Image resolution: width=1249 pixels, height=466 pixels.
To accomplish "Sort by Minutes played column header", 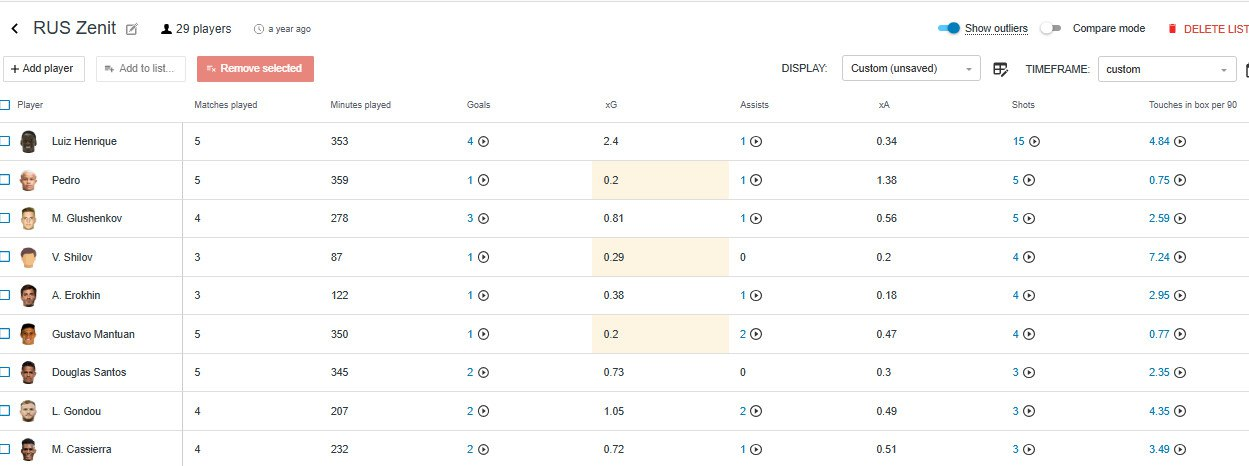I will click(360, 105).
